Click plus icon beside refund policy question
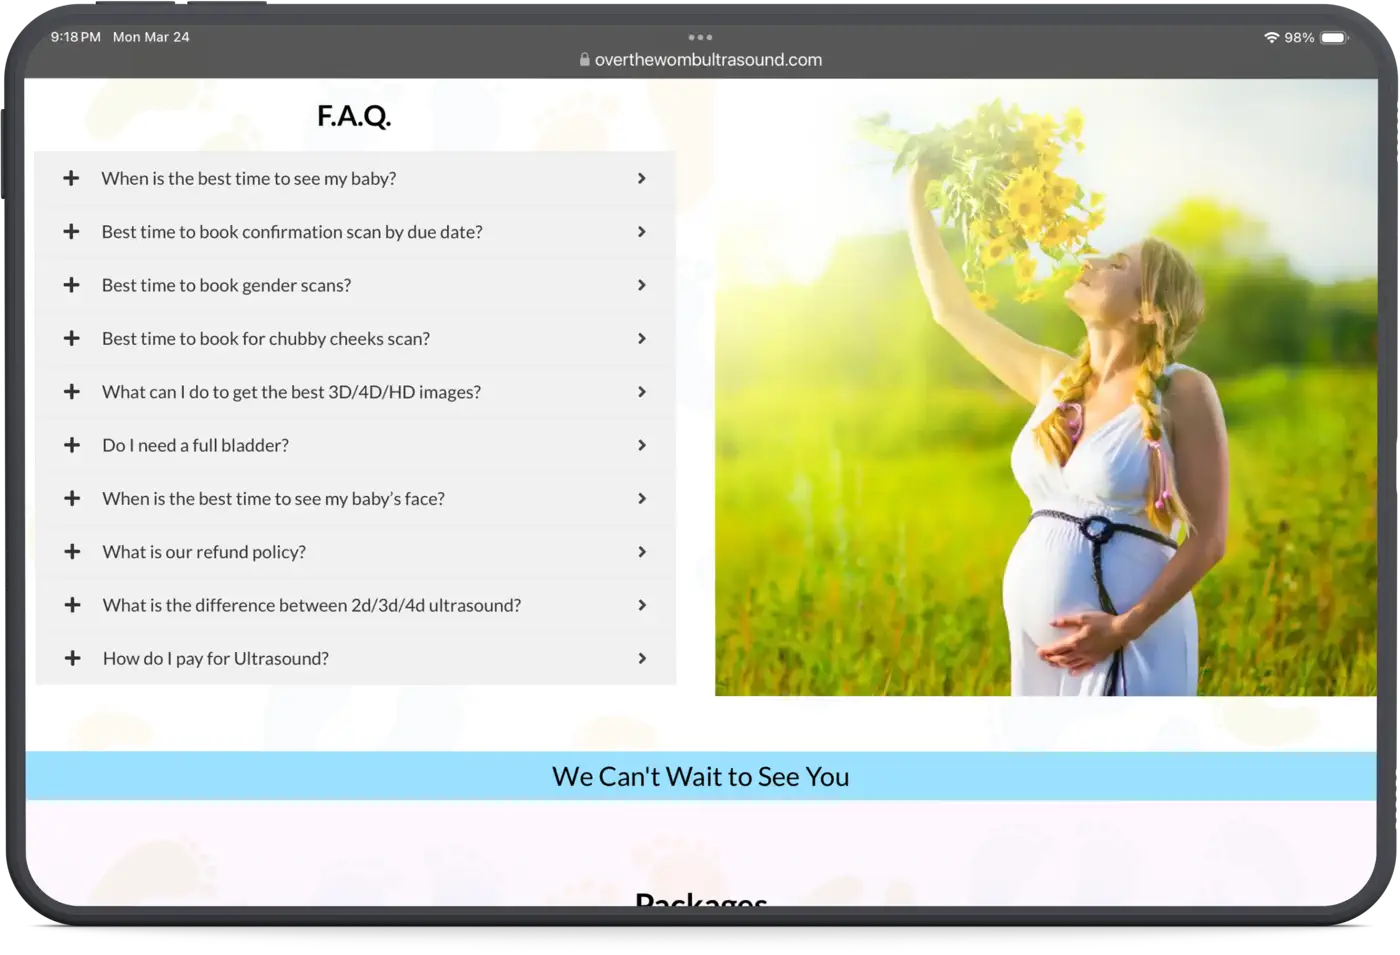This screenshot has width=1400, height=955. point(72,552)
